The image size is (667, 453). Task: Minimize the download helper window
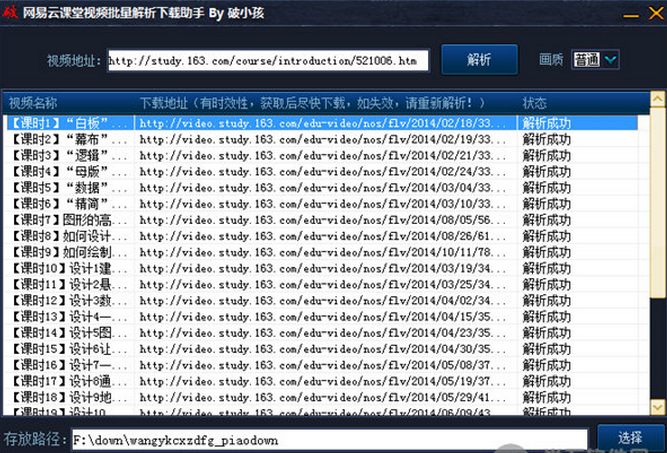pyautogui.click(x=627, y=11)
